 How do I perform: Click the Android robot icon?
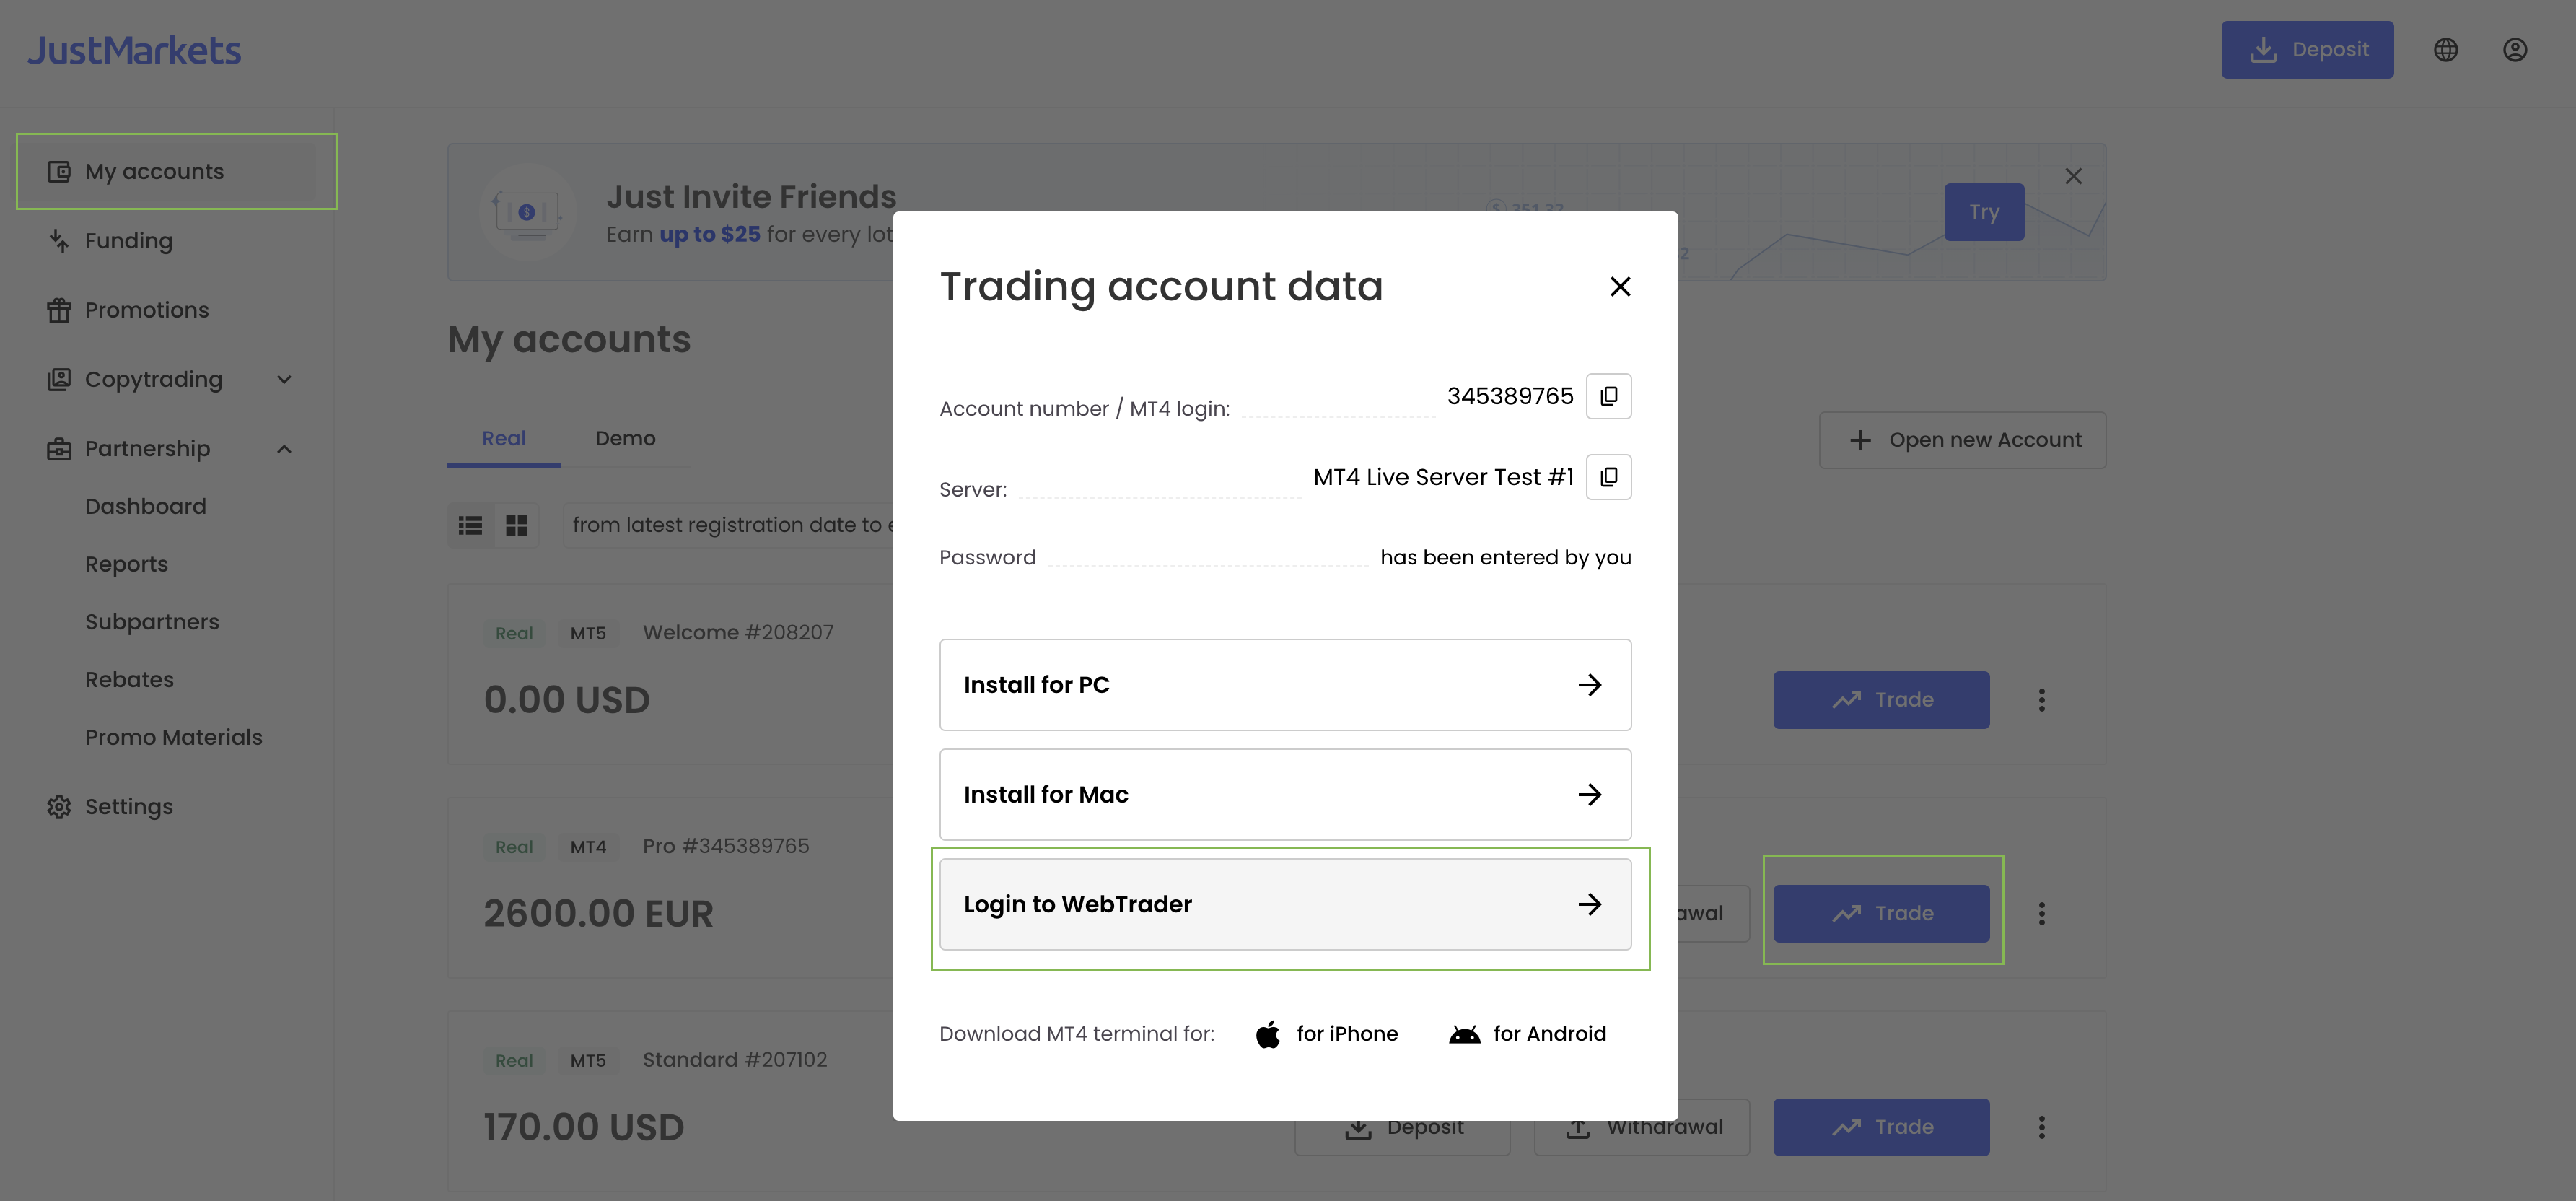click(x=1465, y=1034)
